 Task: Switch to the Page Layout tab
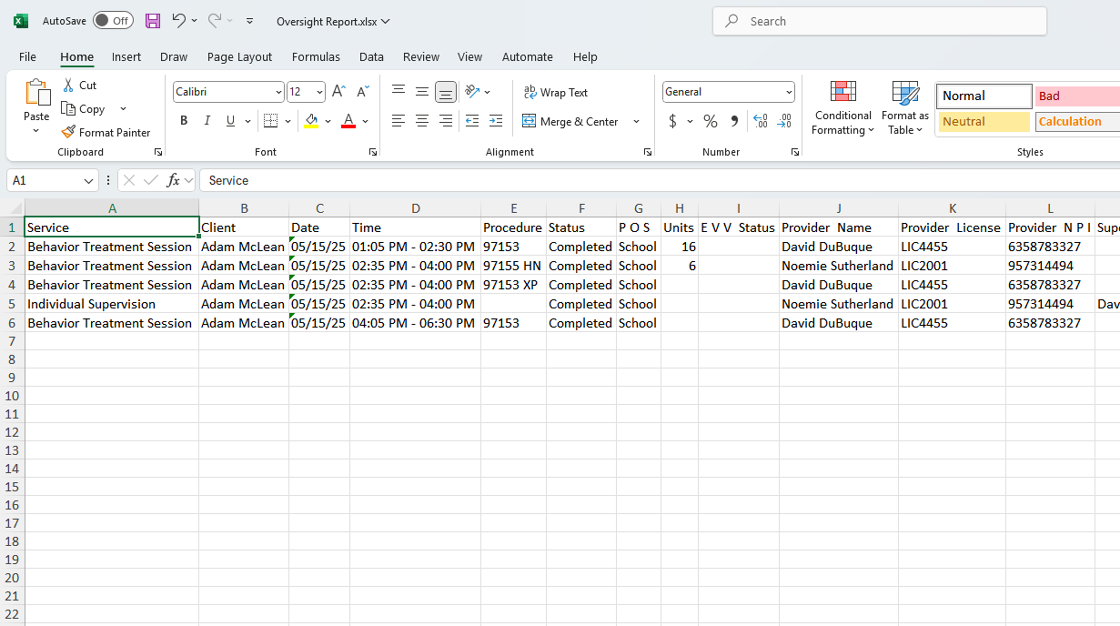tap(239, 57)
